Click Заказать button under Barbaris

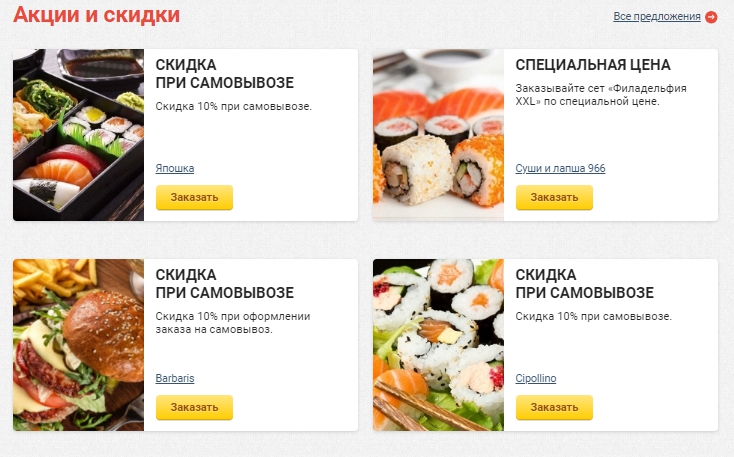(x=194, y=407)
